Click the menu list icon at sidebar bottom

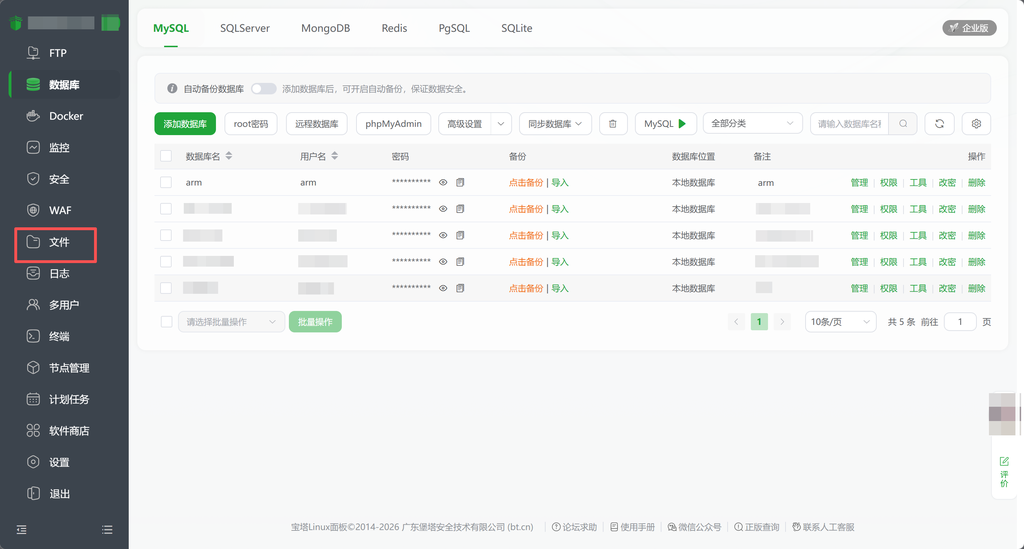107,529
